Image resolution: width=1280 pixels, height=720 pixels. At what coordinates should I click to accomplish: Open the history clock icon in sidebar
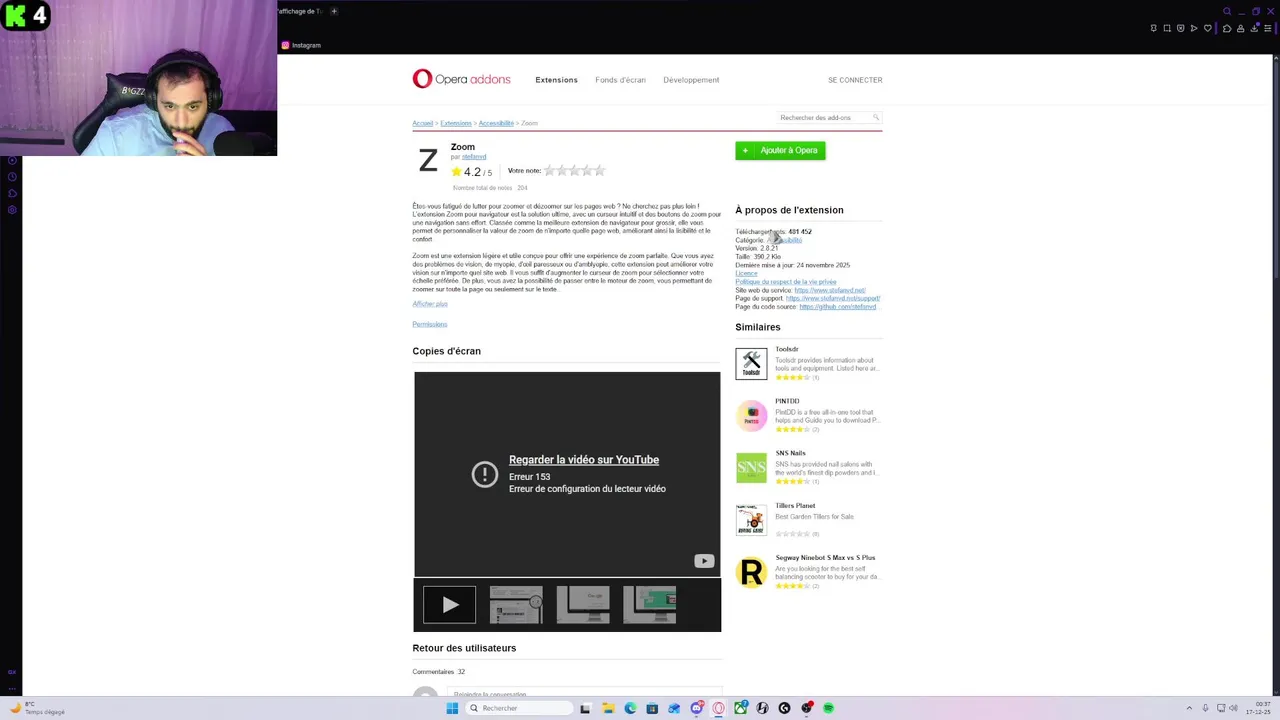pyautogui.click(x=12, y=177)
